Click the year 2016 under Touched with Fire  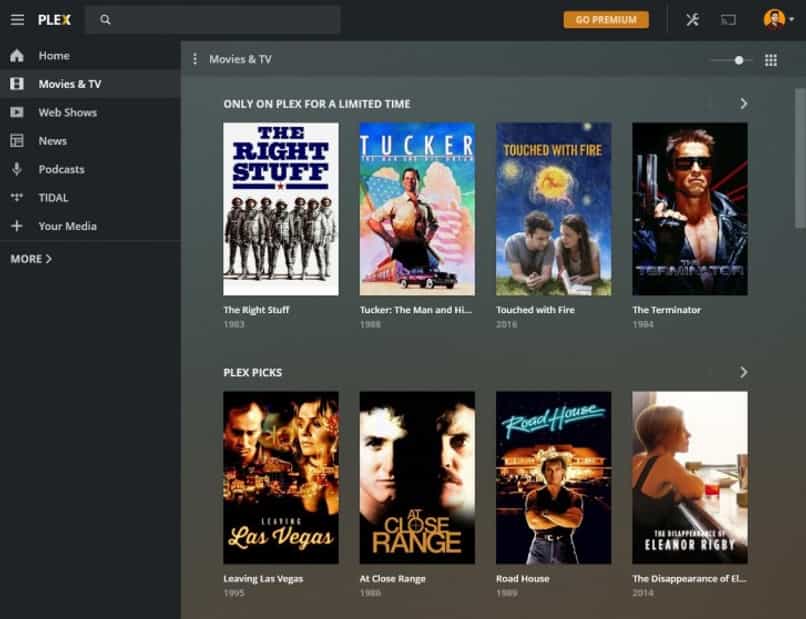click(506, 324)
